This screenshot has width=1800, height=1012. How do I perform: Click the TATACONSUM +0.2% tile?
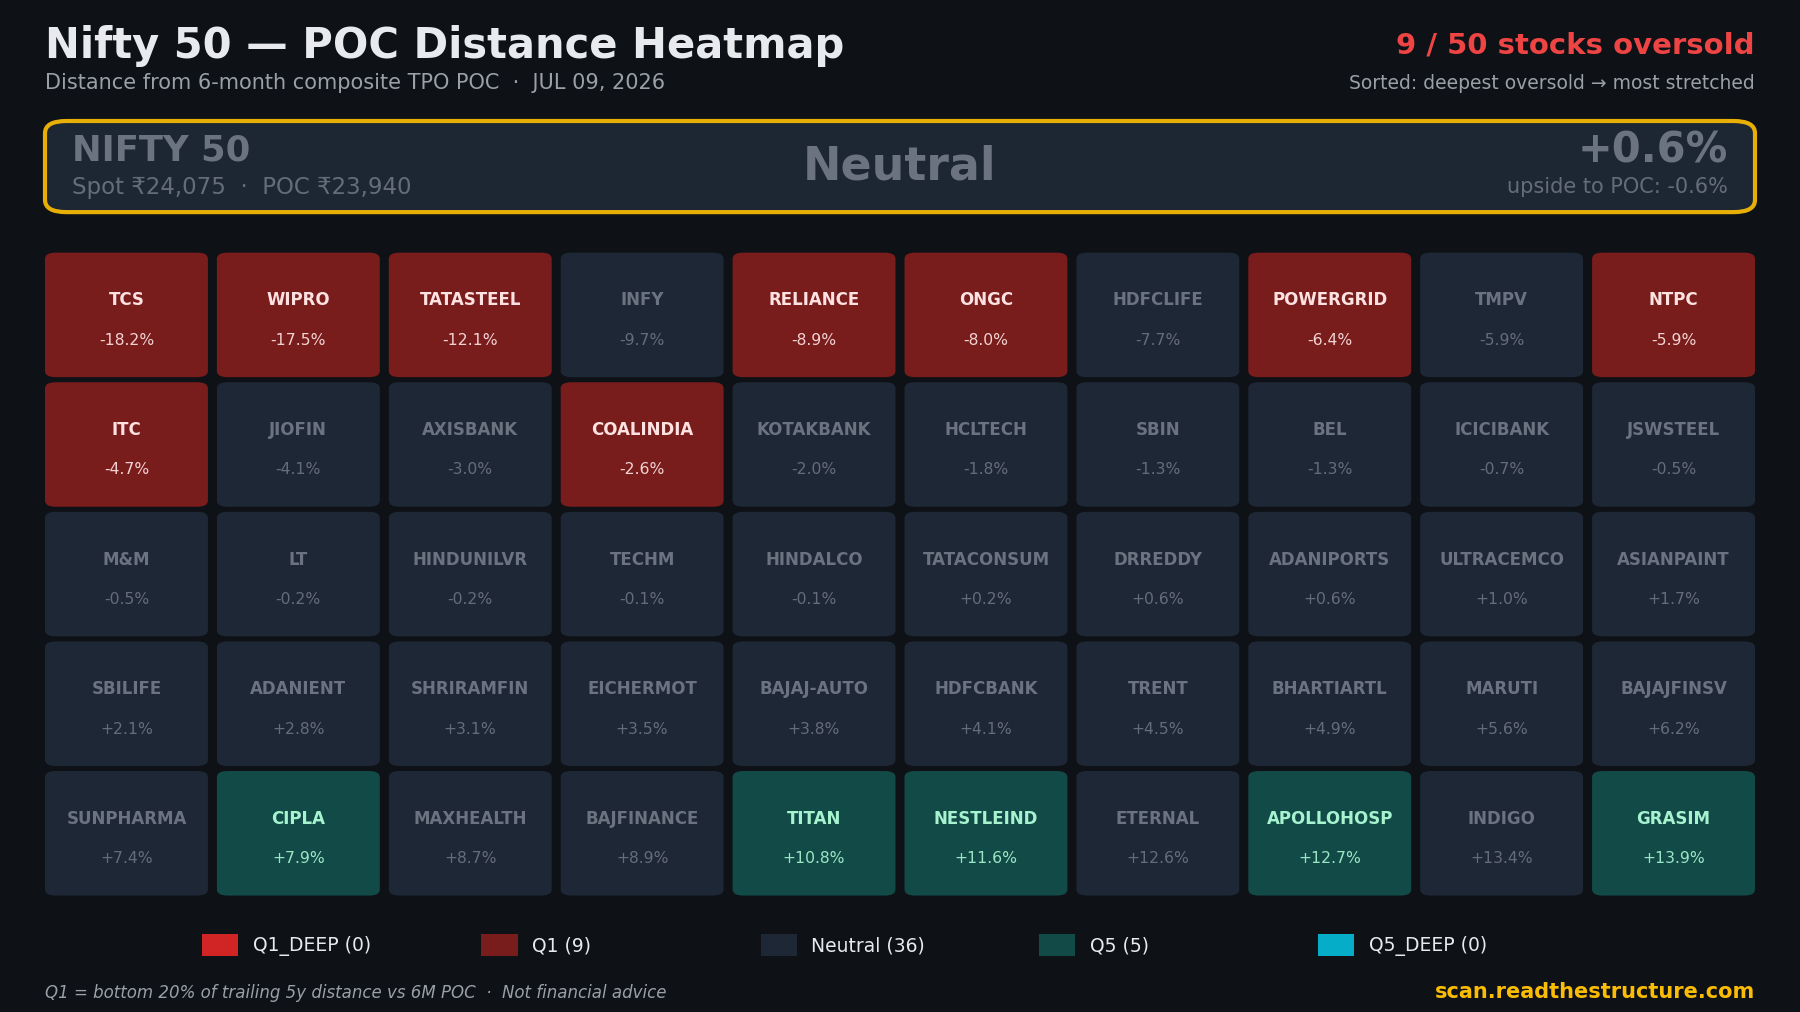click(x=986, y=574)
